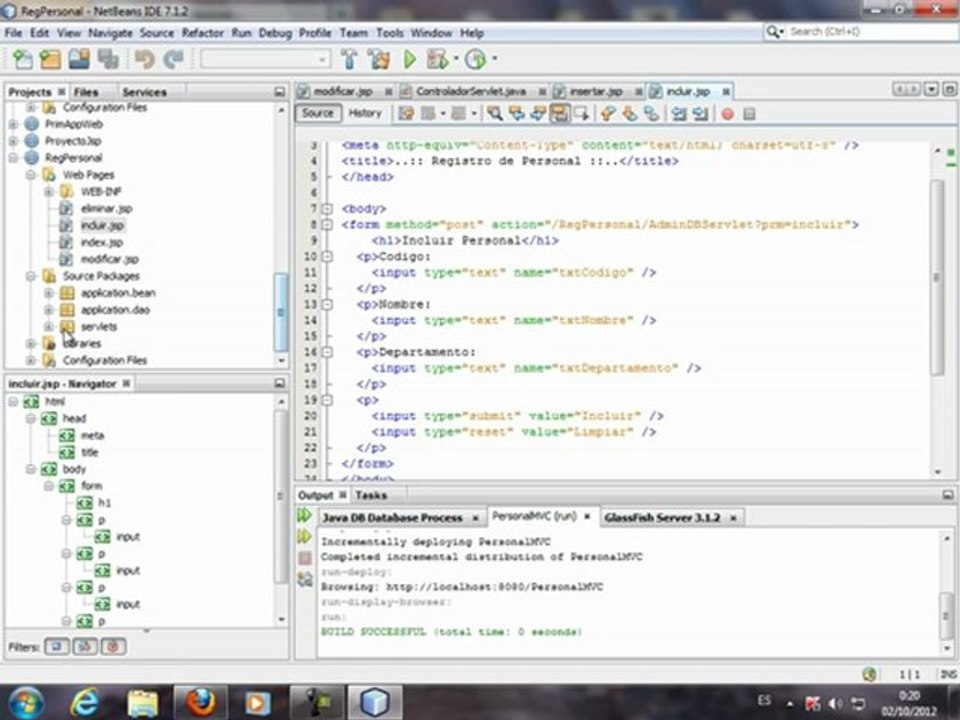Rerun output with top green arrows
Screen dimensions: 960x720
pyautogui.click(x=305, y=516)
